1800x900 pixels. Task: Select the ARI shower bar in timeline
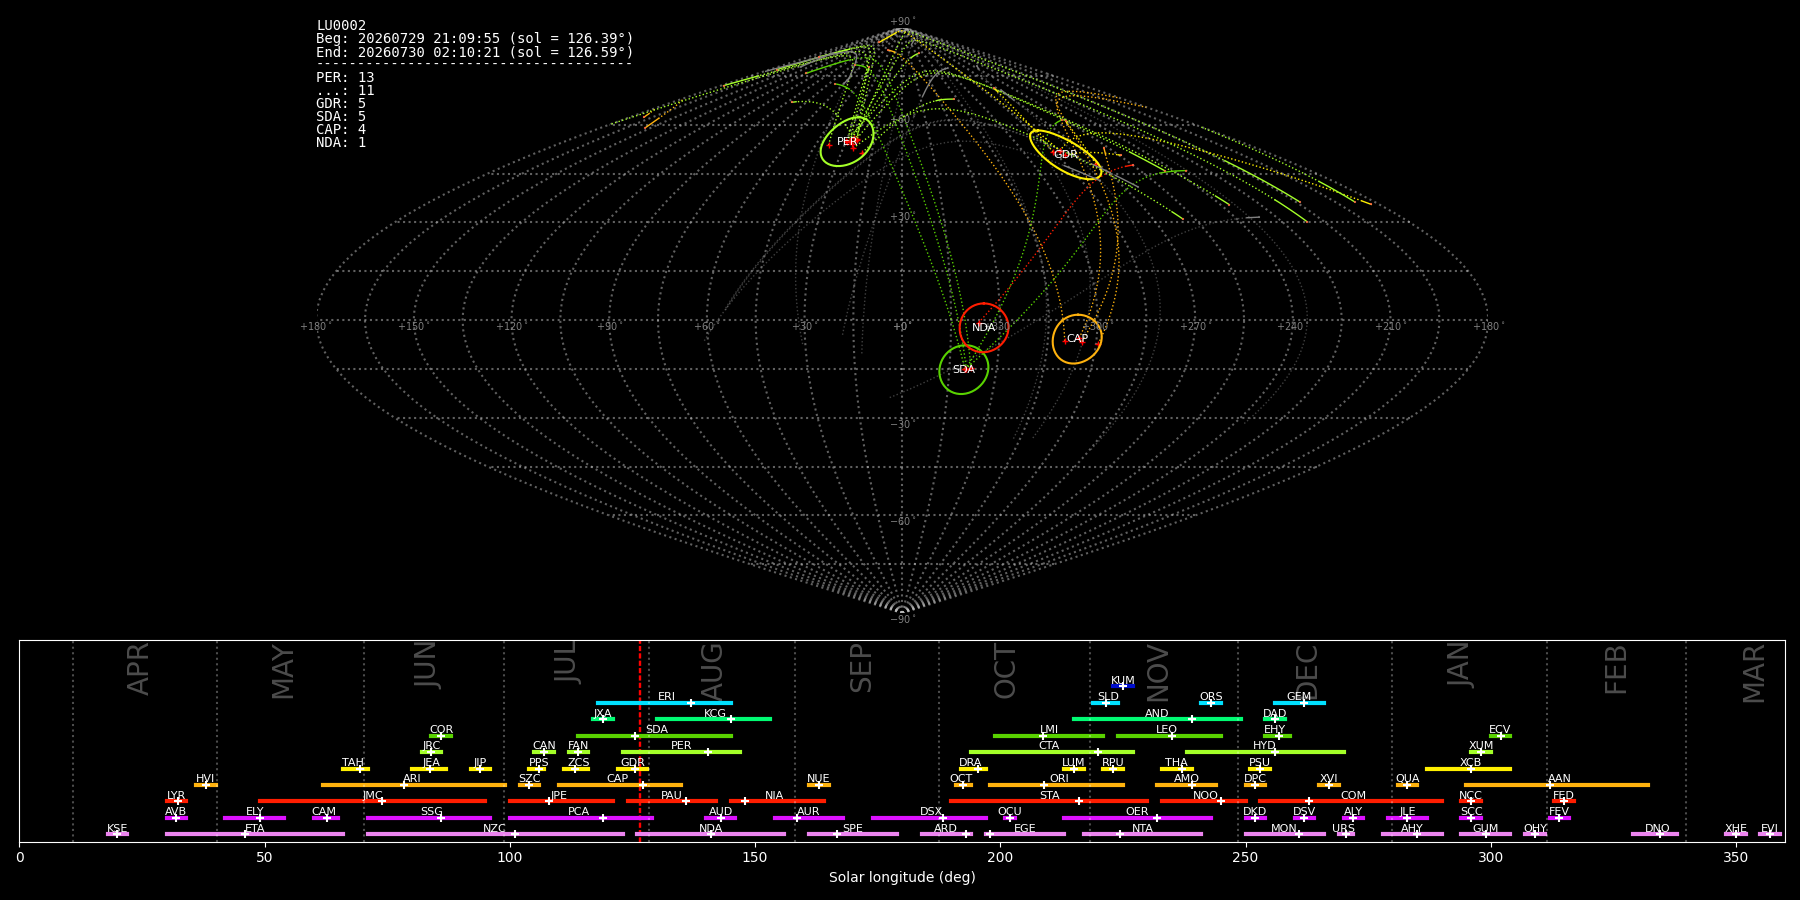tap(414, 785)
